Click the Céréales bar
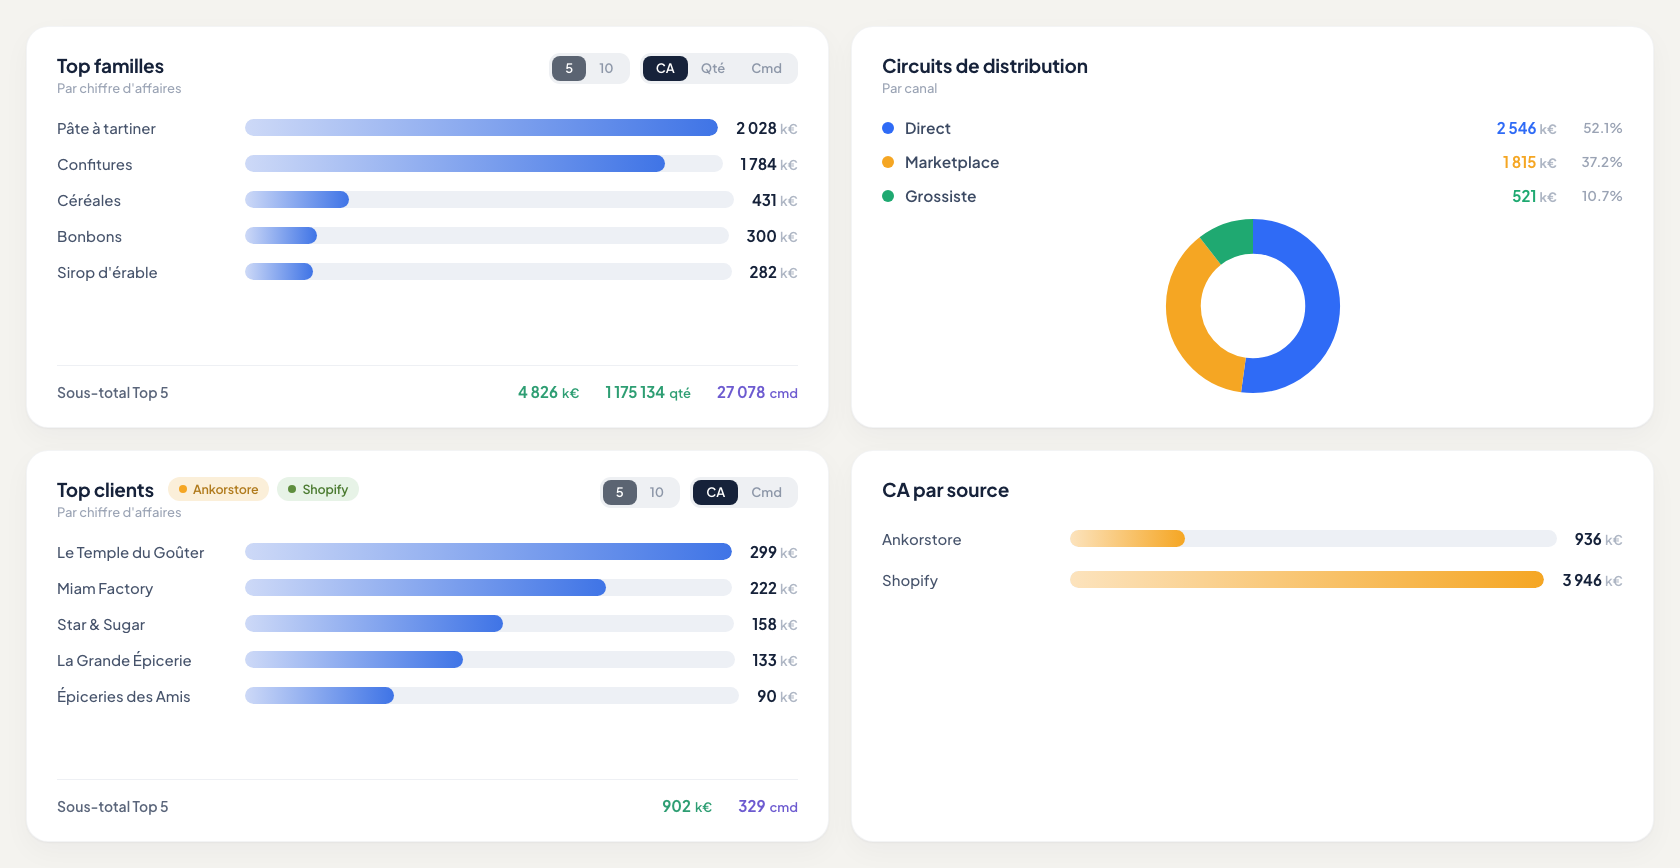The height and width of the screenshot is (868, 1680). (x=297, y=200)
